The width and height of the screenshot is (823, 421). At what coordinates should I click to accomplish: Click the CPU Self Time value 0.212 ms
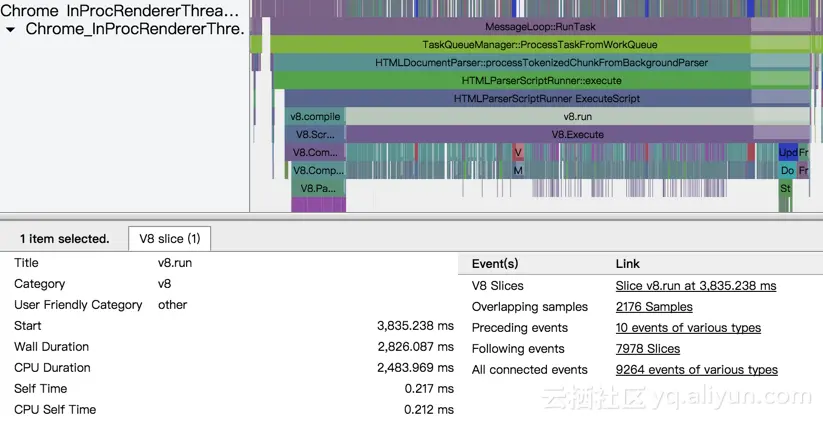[x=429, y=409]
